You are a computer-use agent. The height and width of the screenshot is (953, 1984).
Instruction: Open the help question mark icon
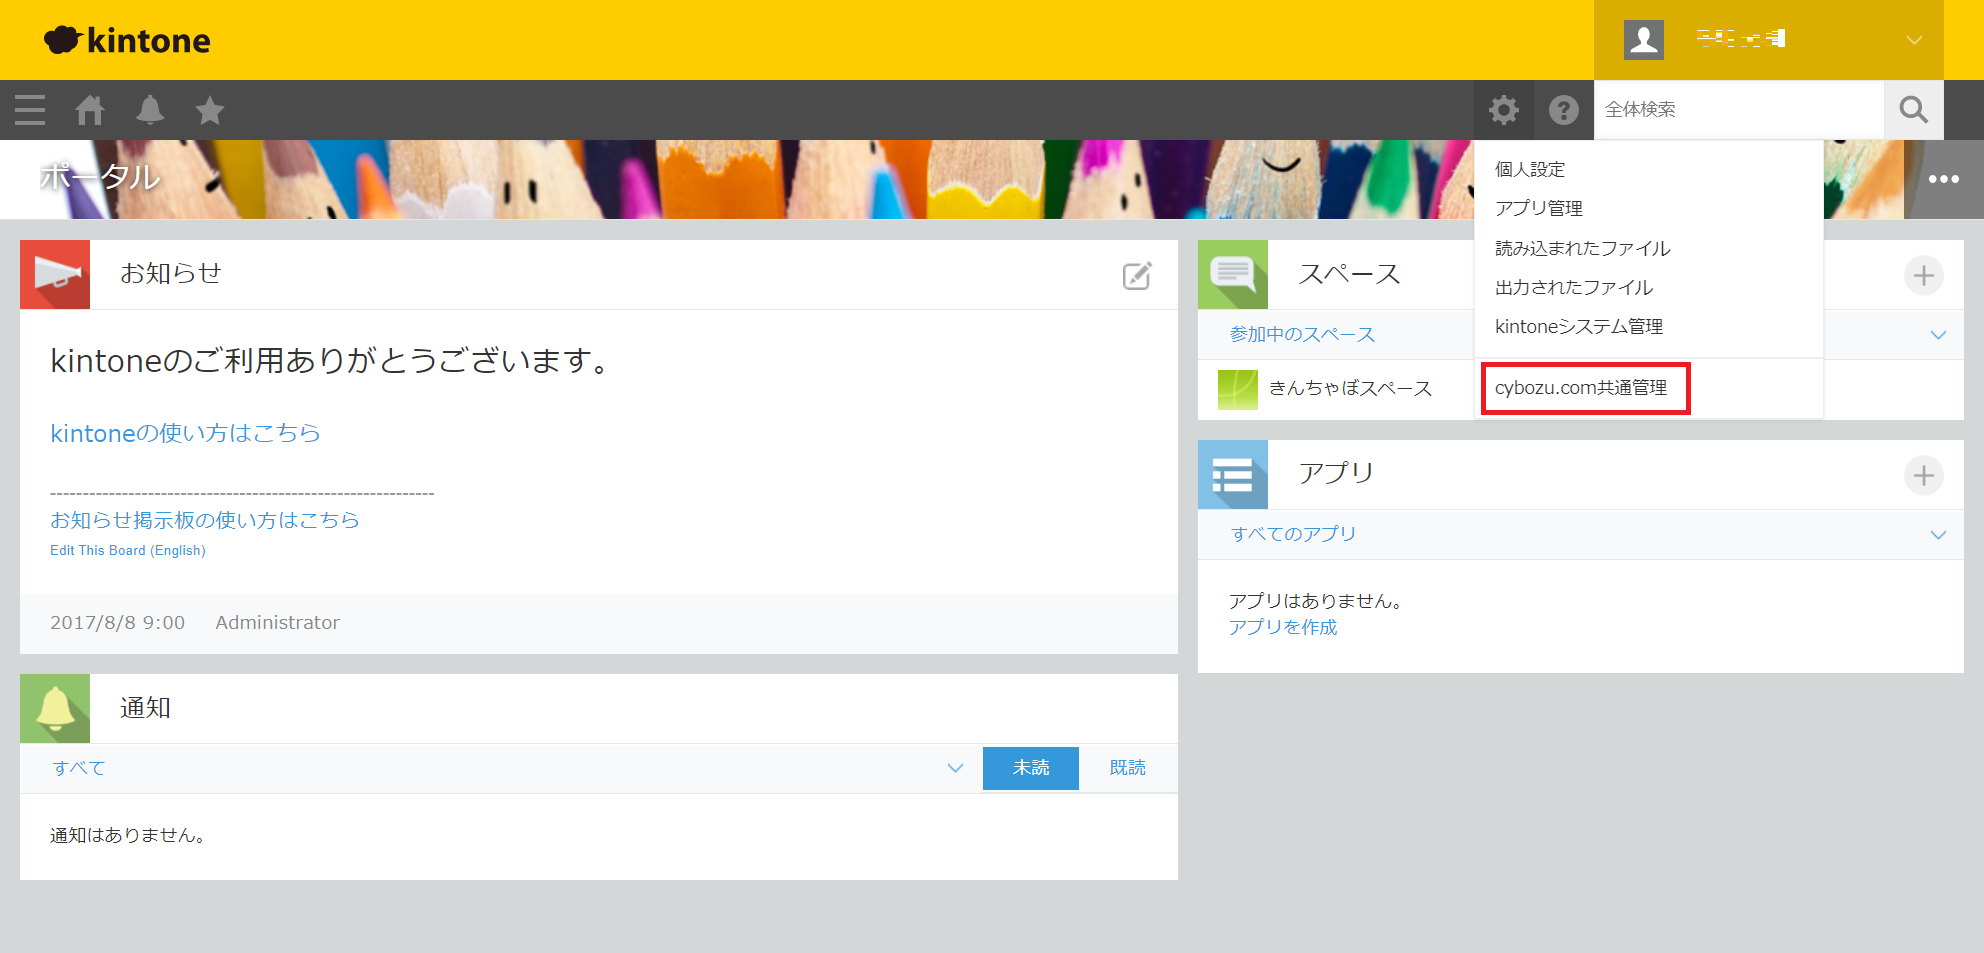[x=1564, y=110]
